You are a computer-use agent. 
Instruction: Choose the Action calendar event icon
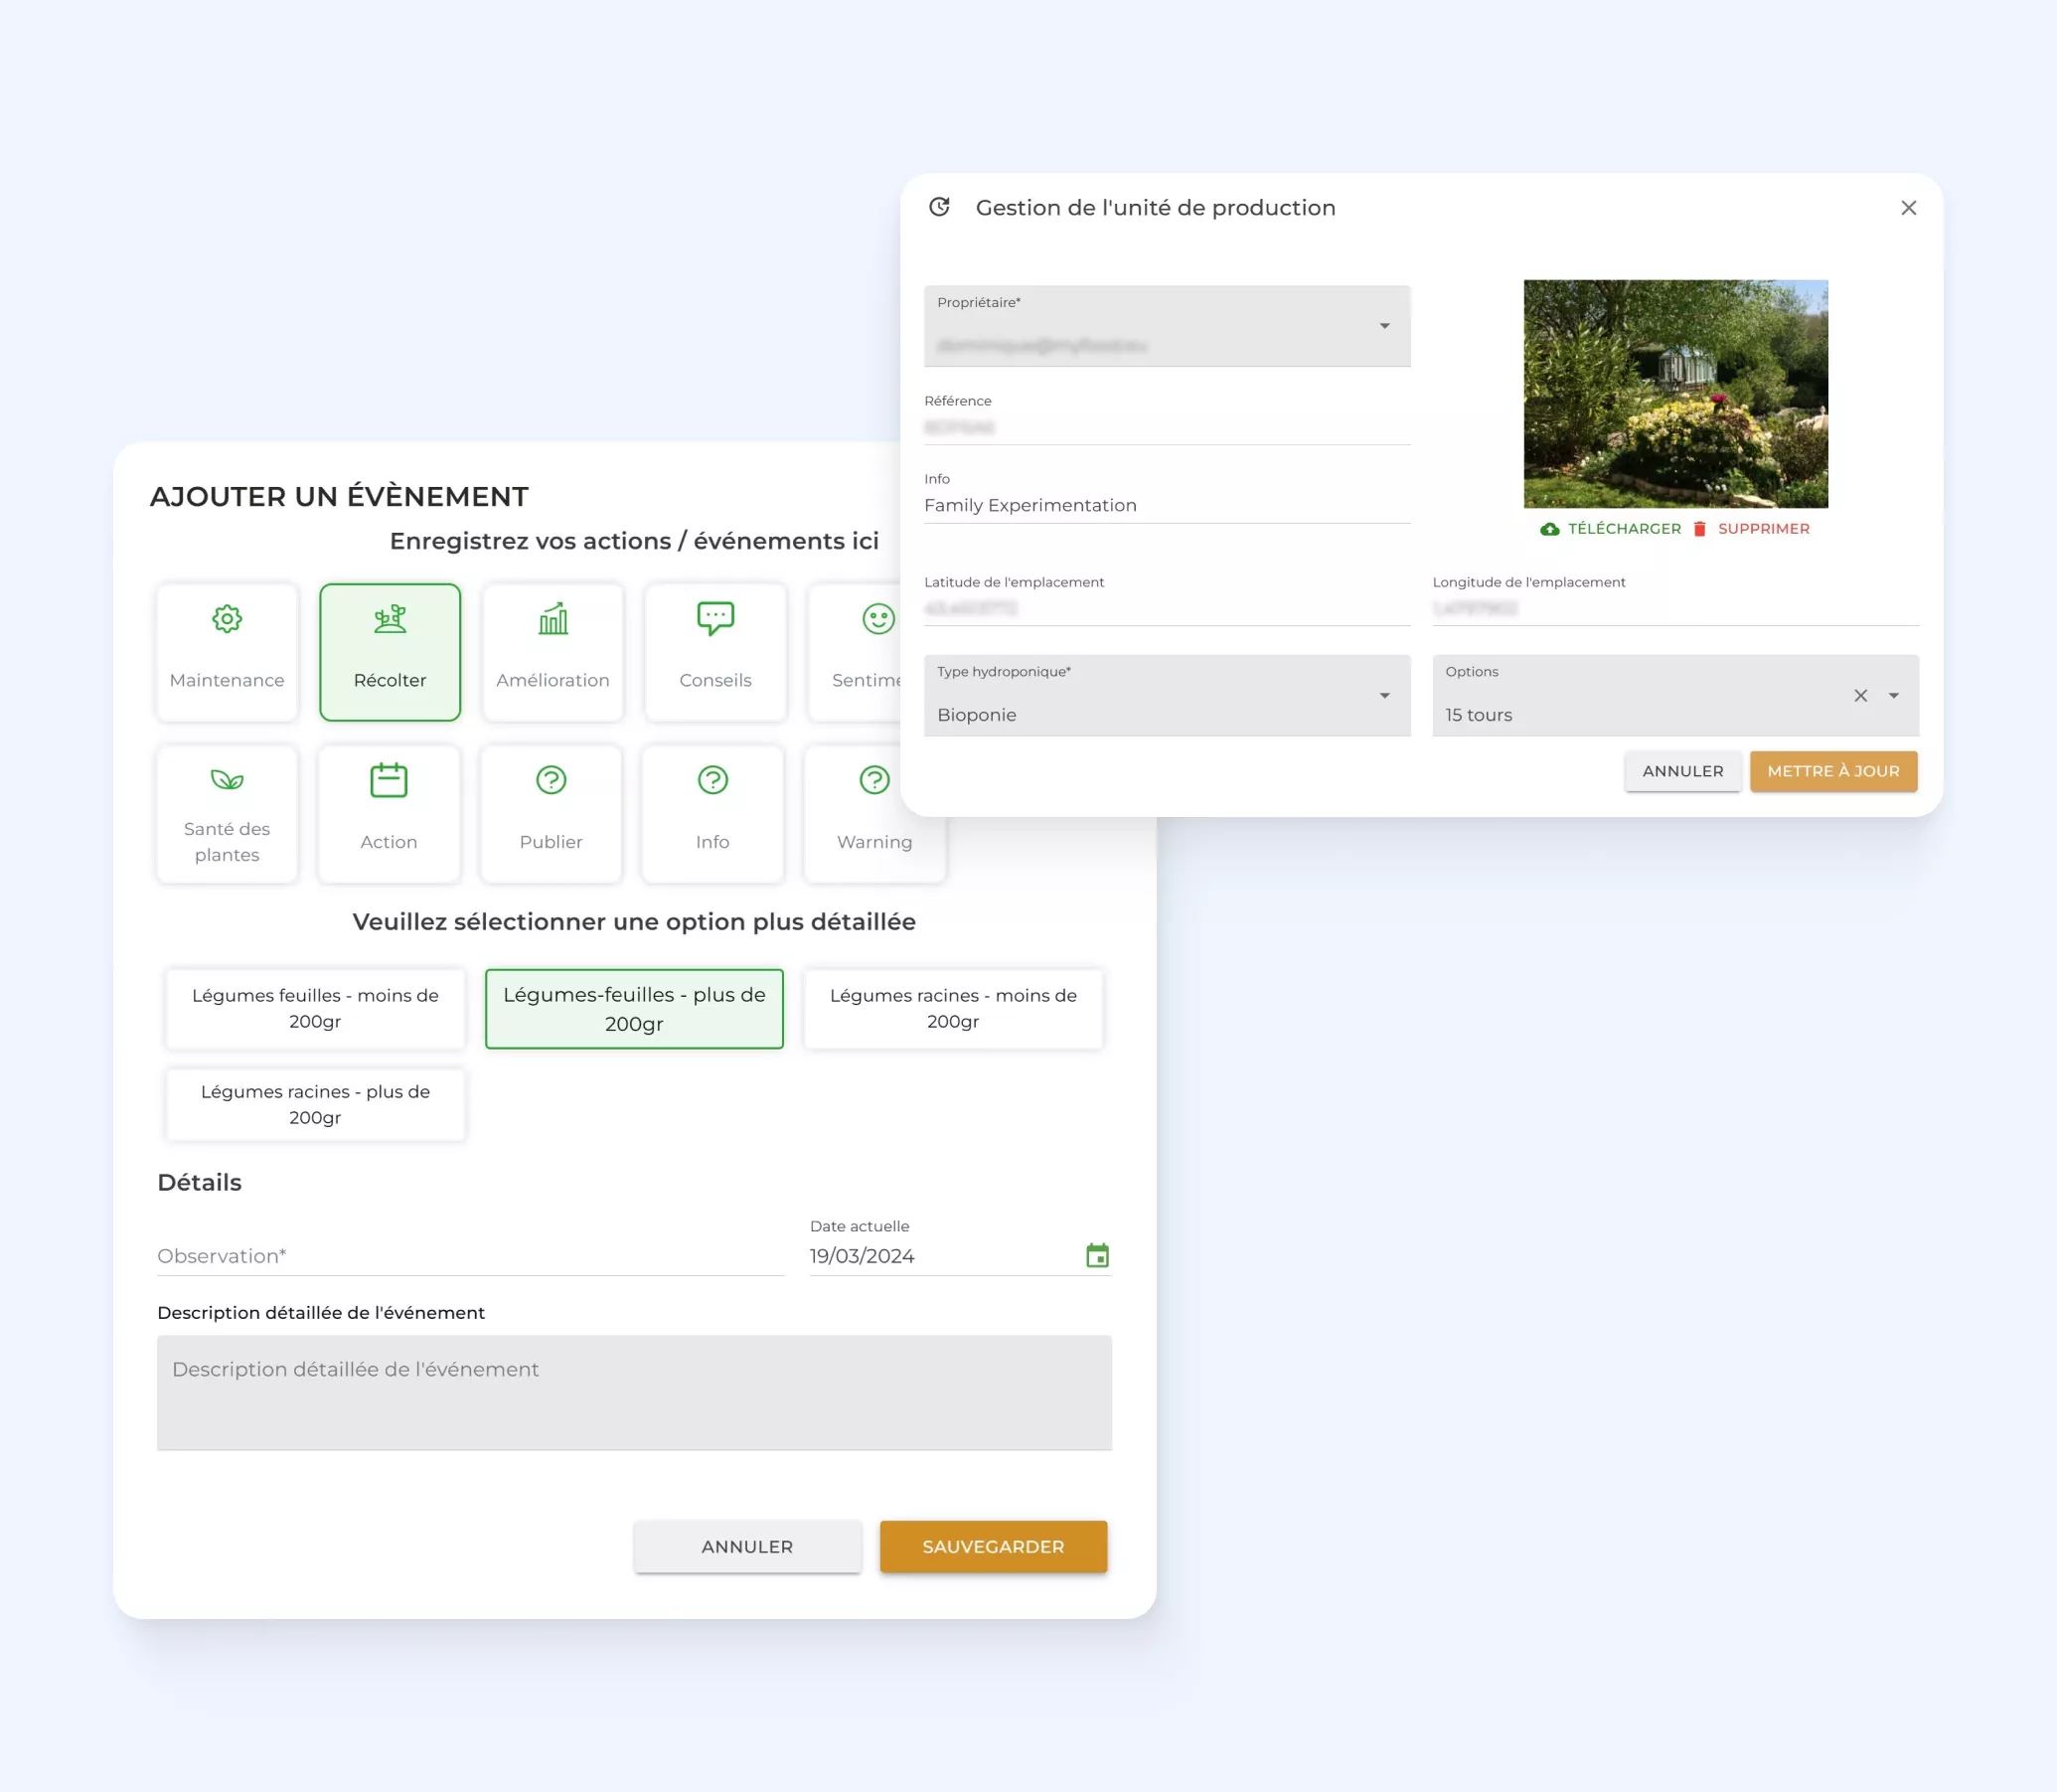point(389,780)
